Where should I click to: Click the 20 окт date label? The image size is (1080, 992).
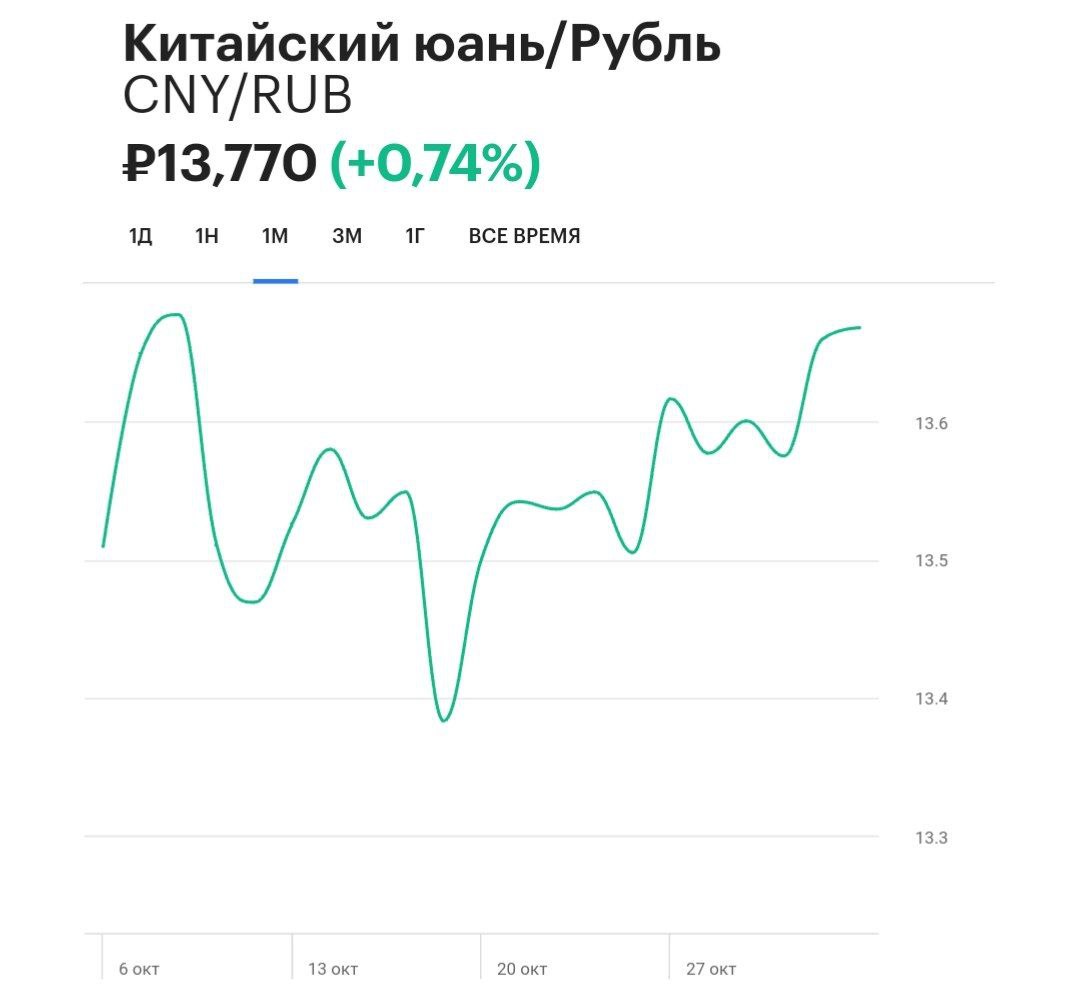point(522,969)
